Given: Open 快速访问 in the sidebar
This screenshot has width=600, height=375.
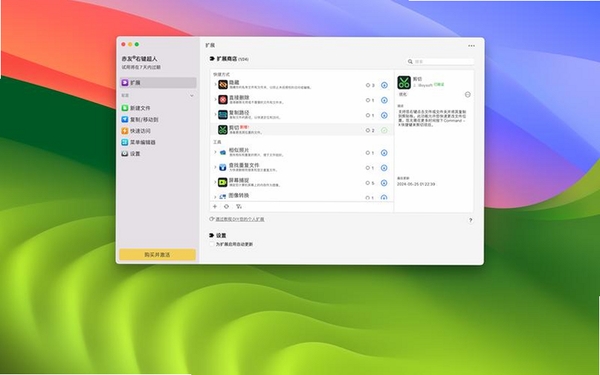Looking at the screenshot, I should pyautogui.click(x=136, y=131).
